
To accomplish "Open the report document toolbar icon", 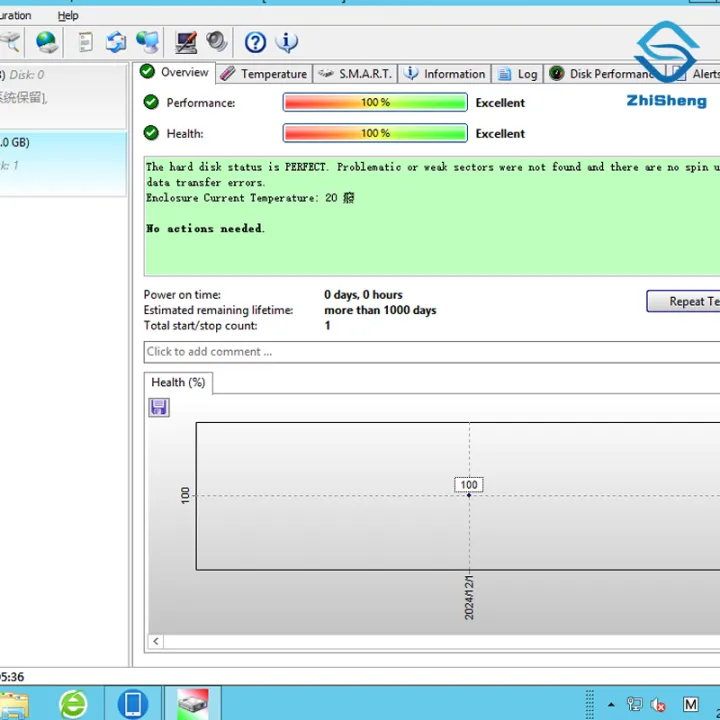I will pos(86,42).
